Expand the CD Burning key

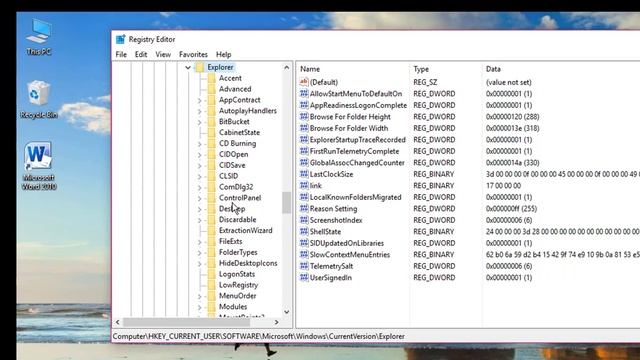pyautogui.click(x=200, y=144)
